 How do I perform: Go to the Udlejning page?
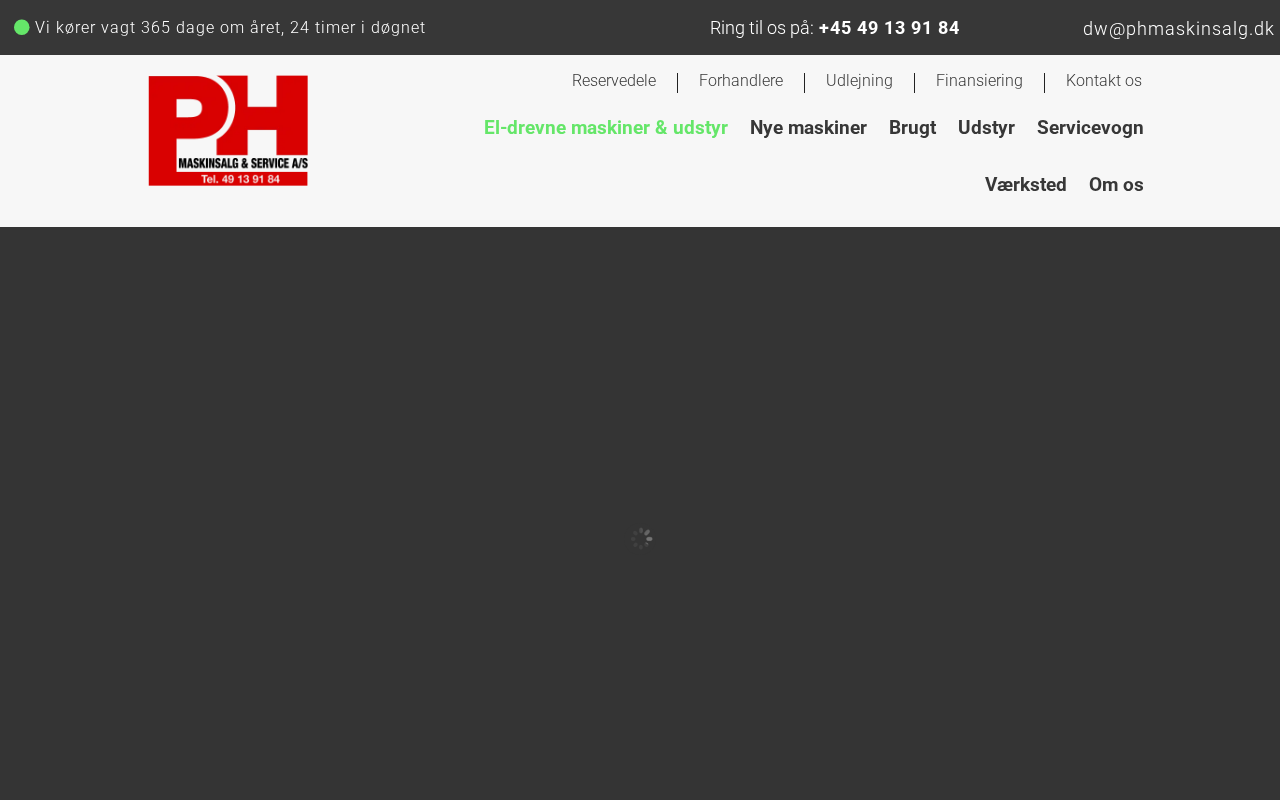(x=859, y=81)
